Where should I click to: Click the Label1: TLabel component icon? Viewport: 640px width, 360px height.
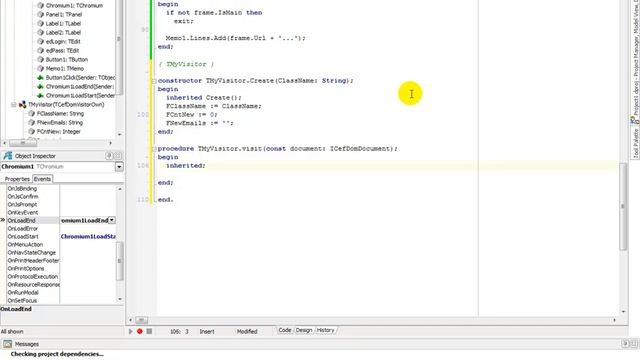click(x=40, y=23)
